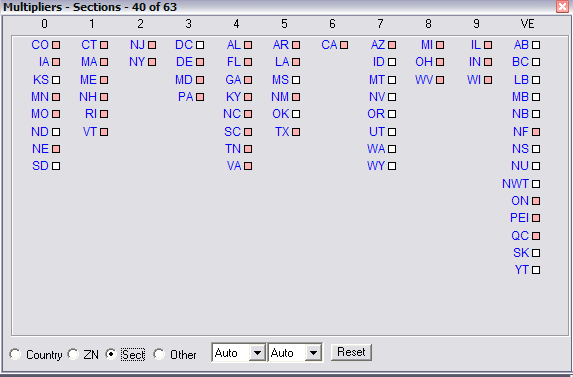Click the NY section label
Image resolution: width=573 pixels, height=377 pixels.
pos(137,62)
